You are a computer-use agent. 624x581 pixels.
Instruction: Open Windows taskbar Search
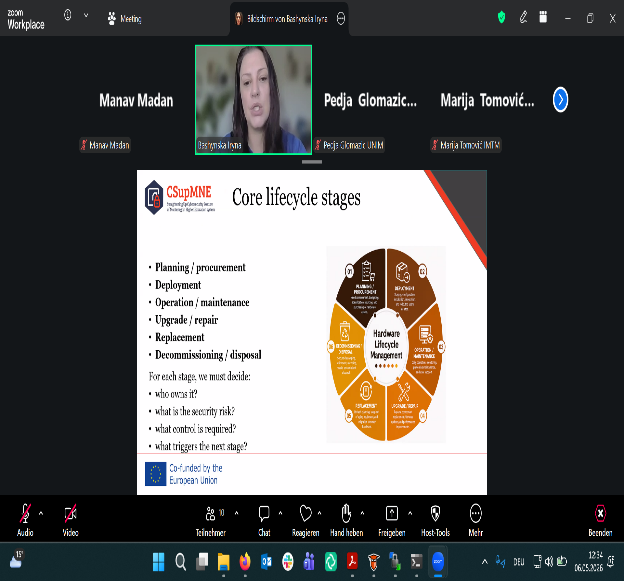tap(180, 562)
